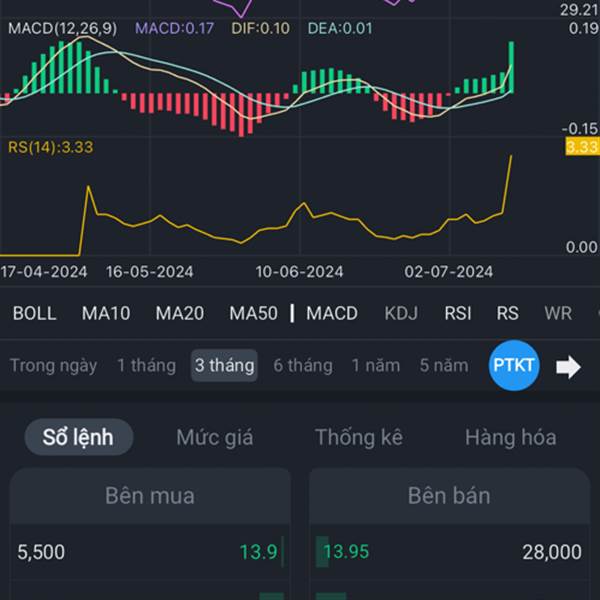
Task: Select the MACD indicator
Action: [x=332, y=313]
